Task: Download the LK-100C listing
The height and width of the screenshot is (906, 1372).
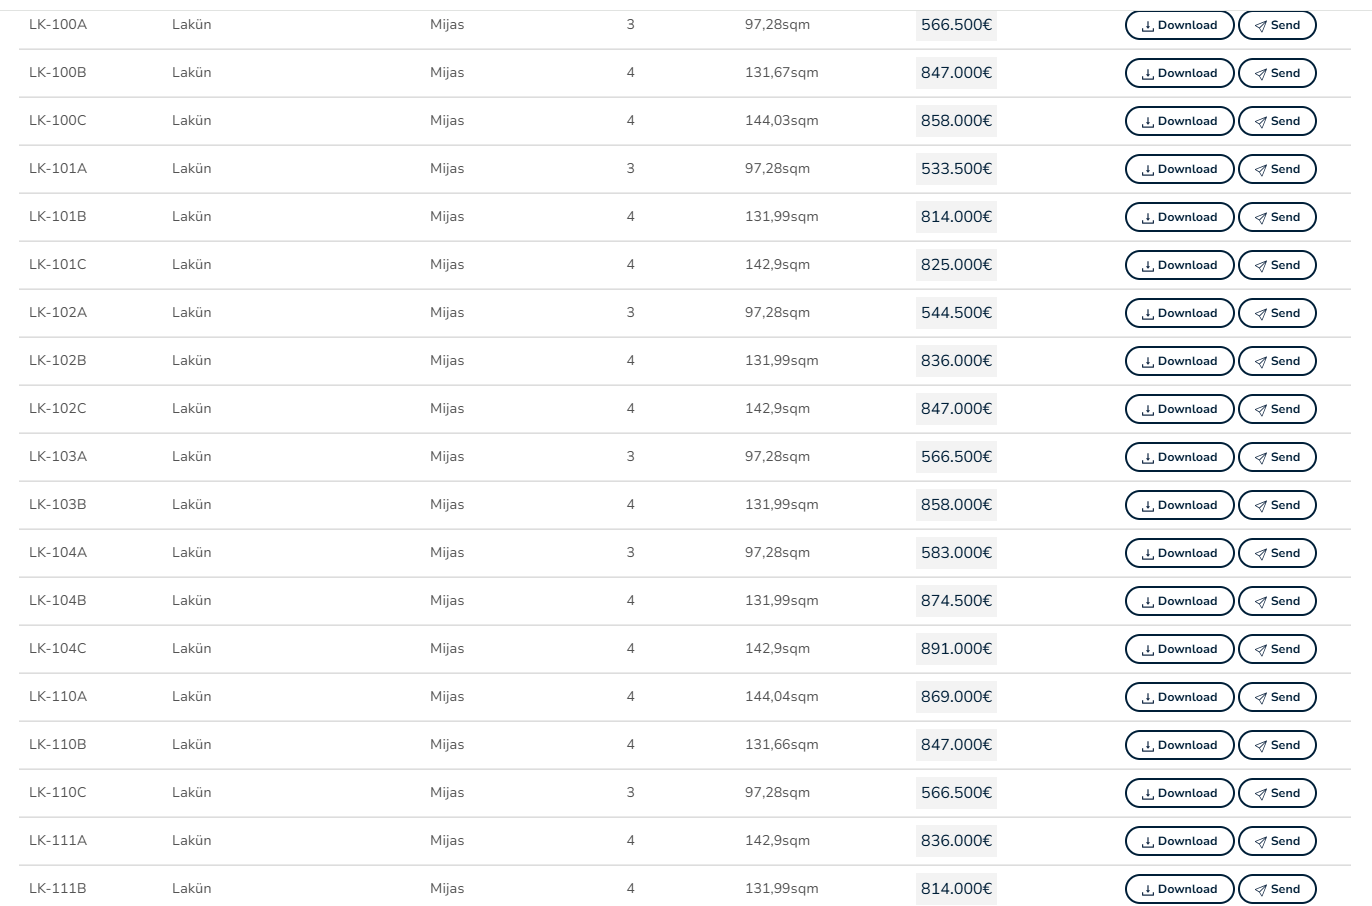Action: pyautogui.click(x=1179, y=121)
